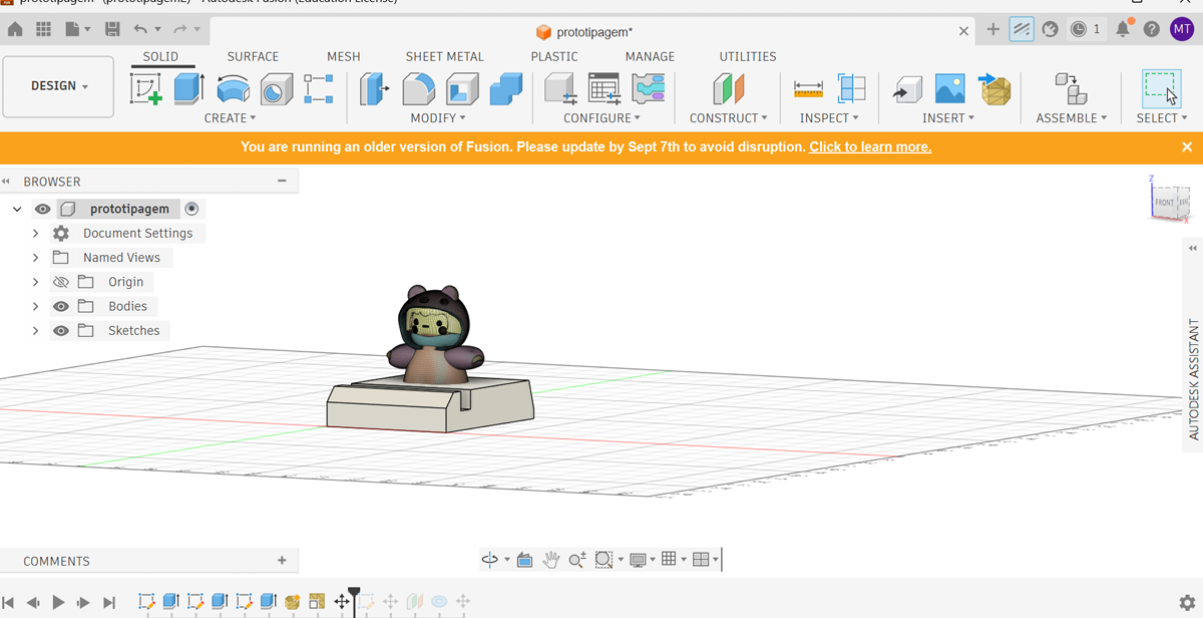
Task: Hide the Bodies folder
Action: (x=61, y=306)
